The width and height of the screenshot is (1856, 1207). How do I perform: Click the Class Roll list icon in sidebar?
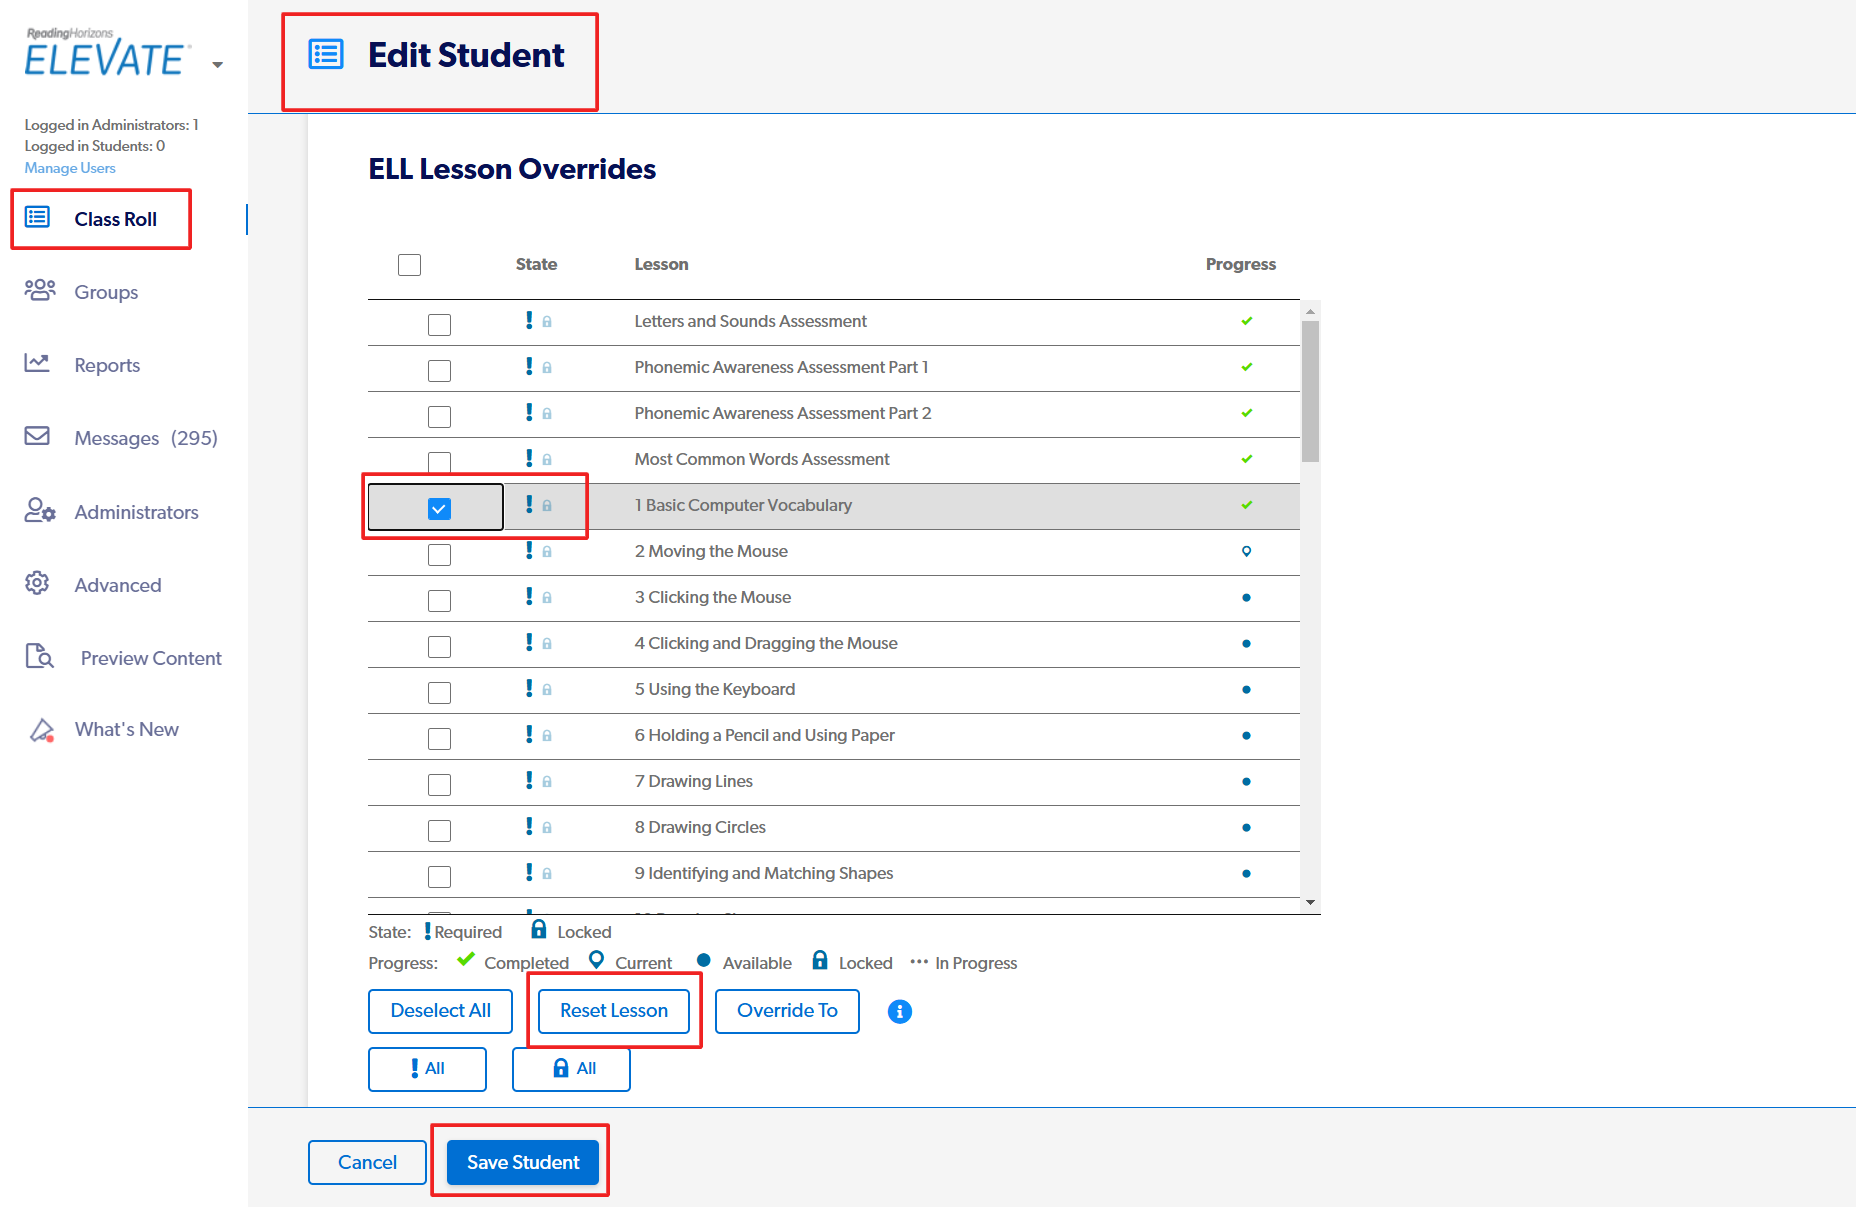point(37,217)
